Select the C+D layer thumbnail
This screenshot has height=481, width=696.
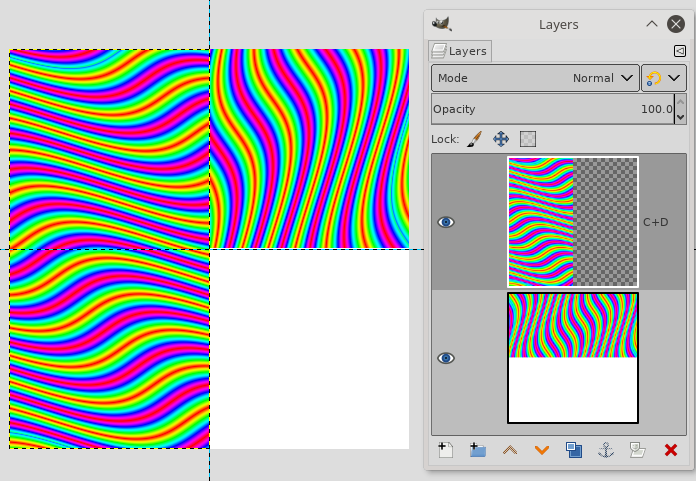pyautogui.click(x=573, y=222)
